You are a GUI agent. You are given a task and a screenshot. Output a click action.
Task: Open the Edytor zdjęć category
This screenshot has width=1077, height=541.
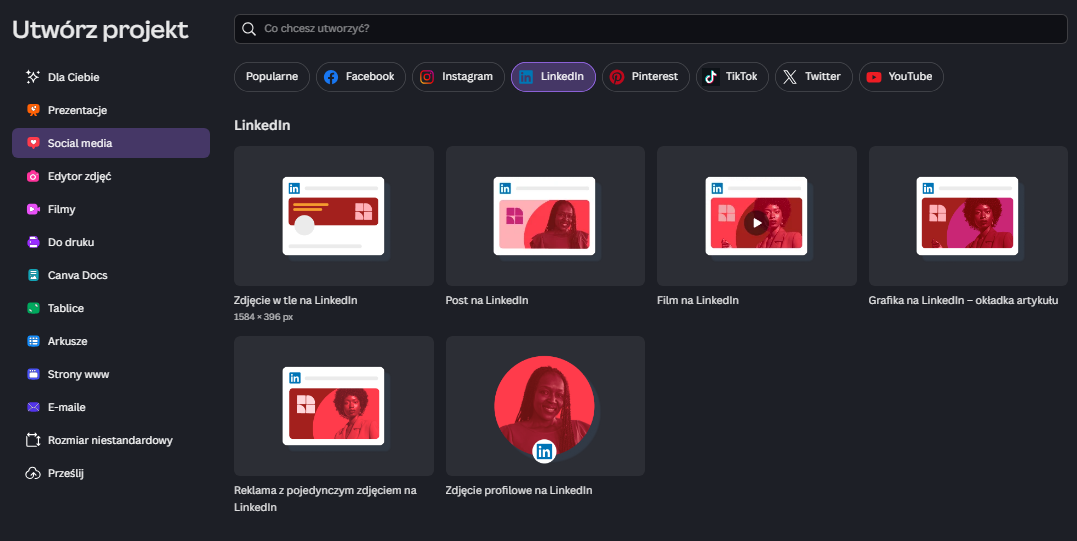click(111, 176)
